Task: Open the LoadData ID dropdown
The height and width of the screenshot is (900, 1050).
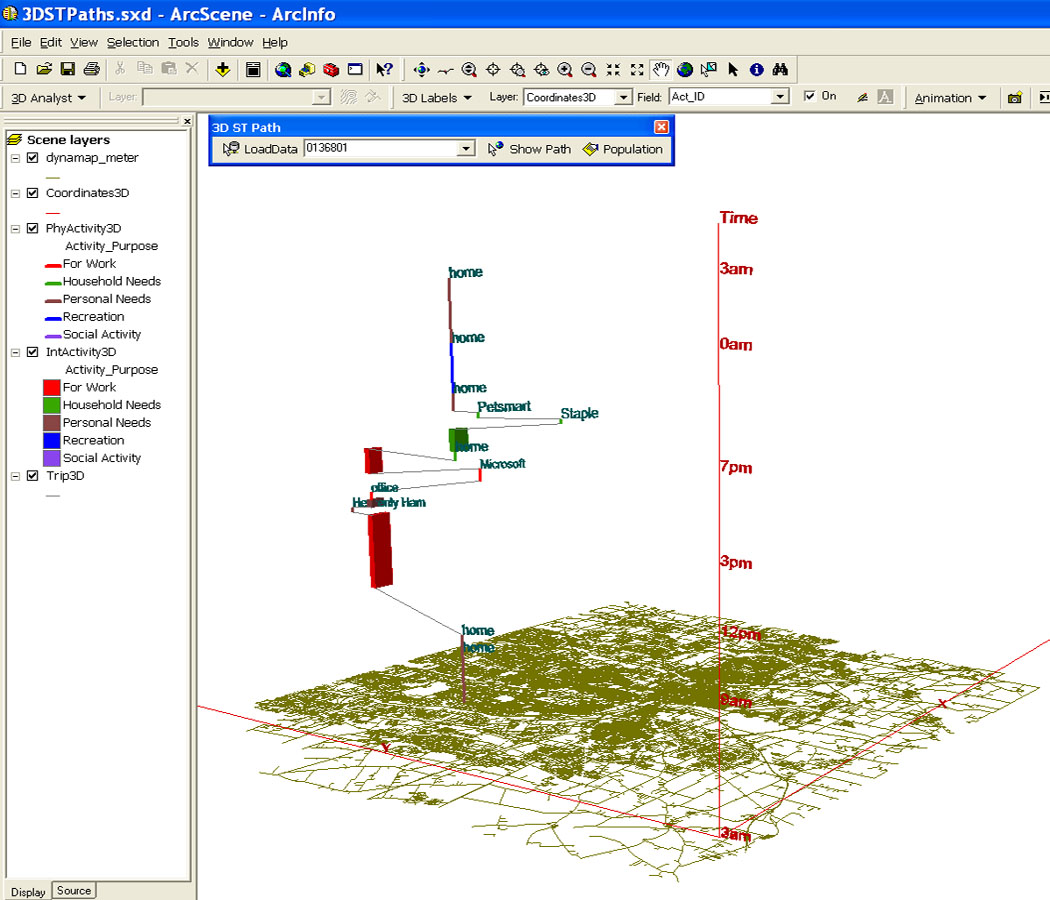Action: (x=465, y=149)
